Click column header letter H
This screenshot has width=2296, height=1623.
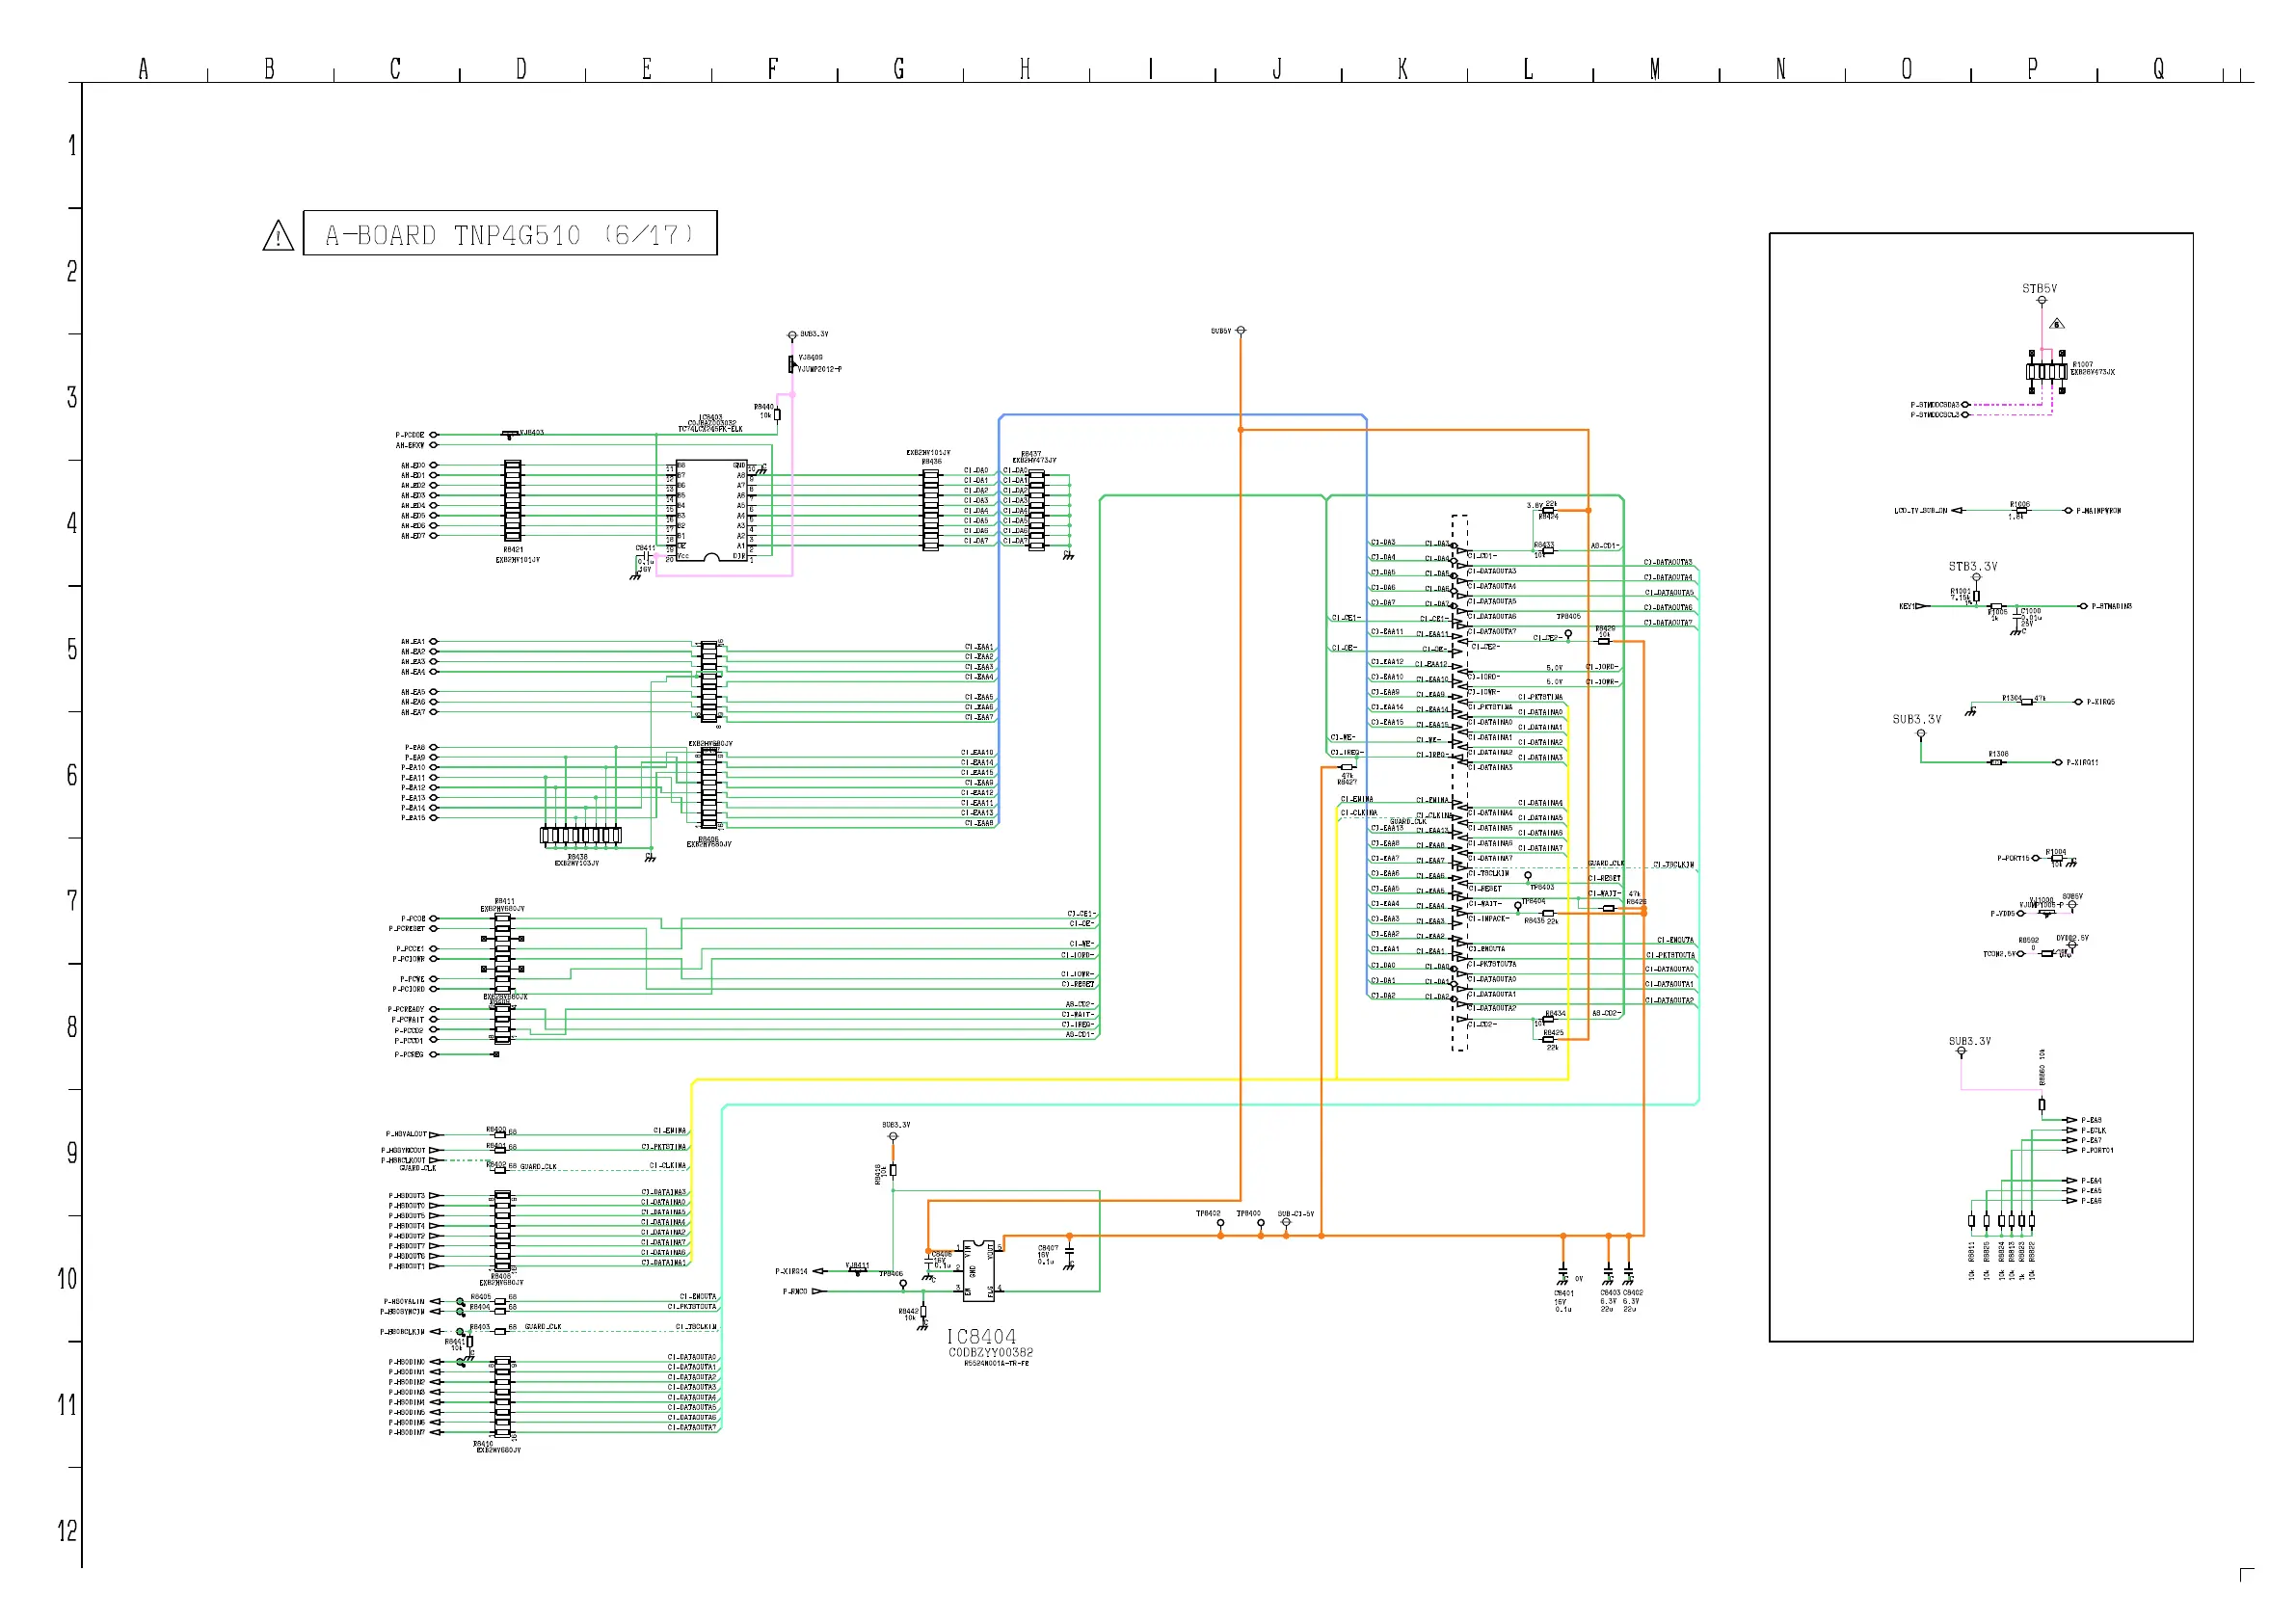pos(1025,69)
